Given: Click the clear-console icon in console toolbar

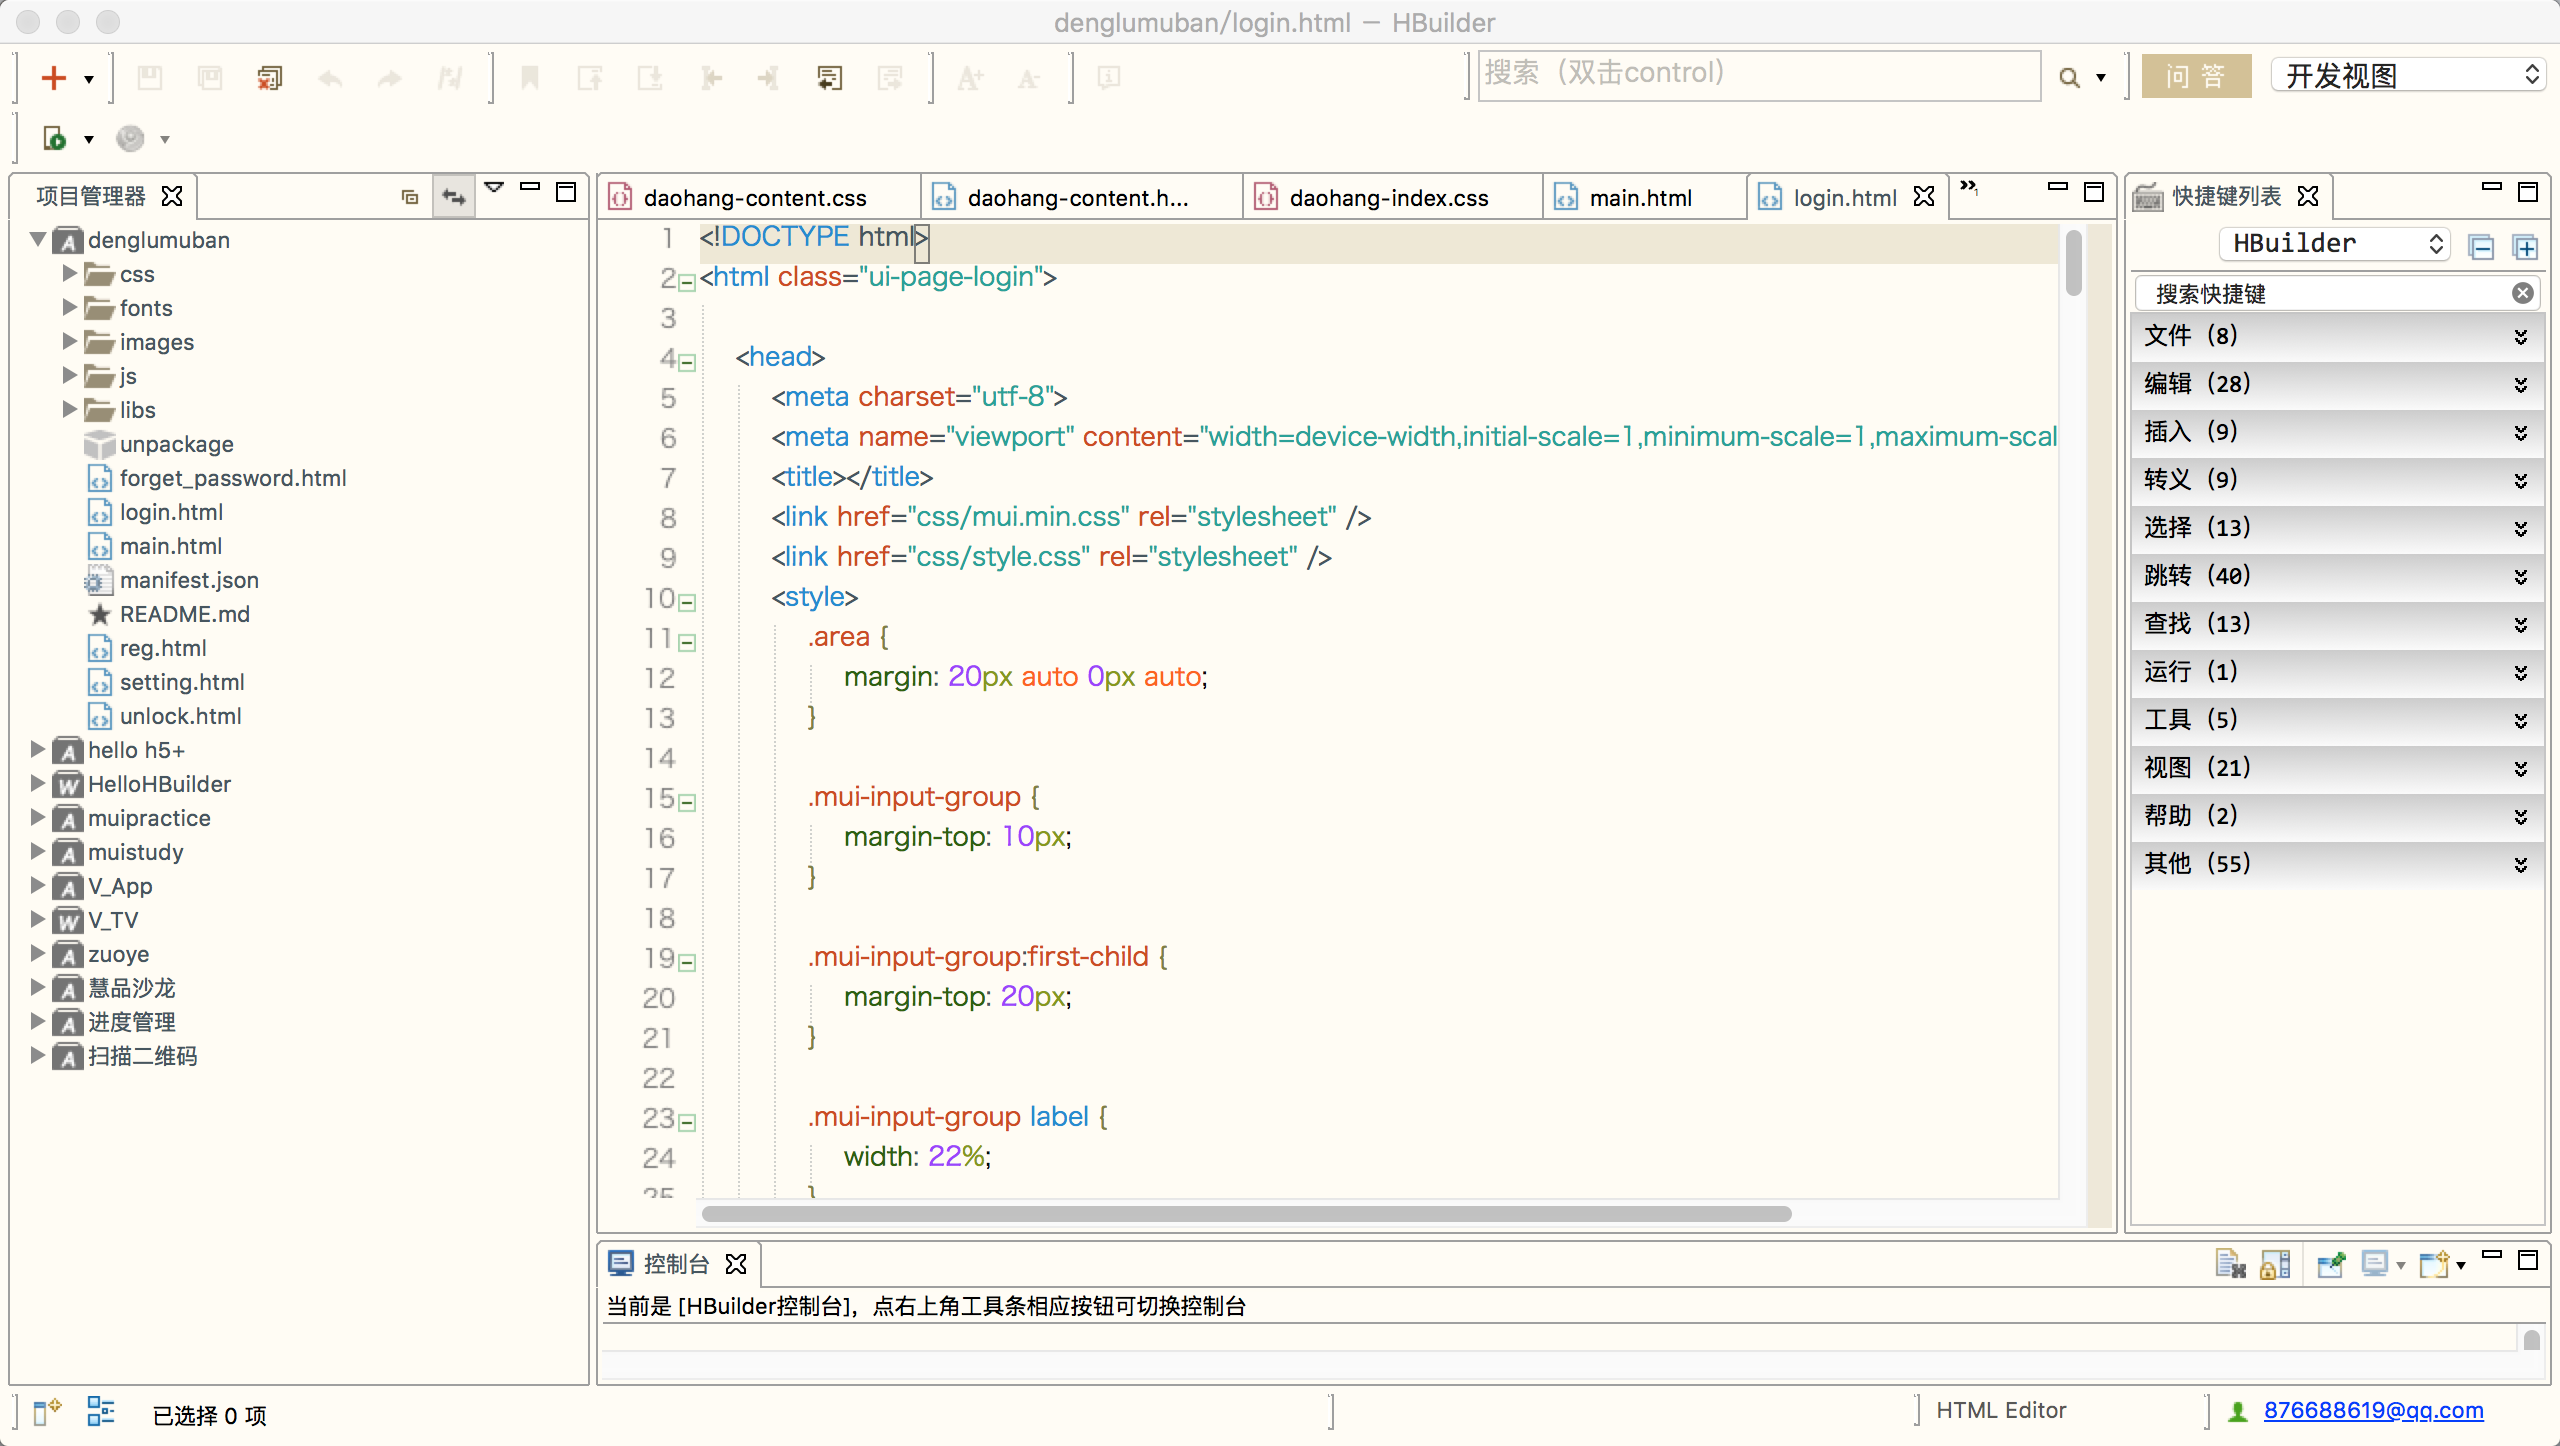Looking at the screenshot, I should coord(2230,1264).
